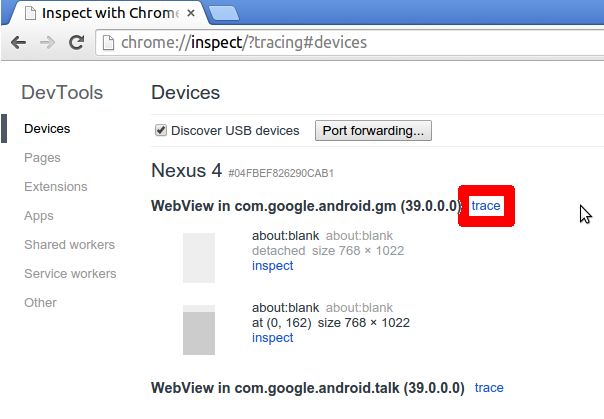Click the detached page thumbnail
This screenshot has height=419, width=604.
[x=199, y=258]
